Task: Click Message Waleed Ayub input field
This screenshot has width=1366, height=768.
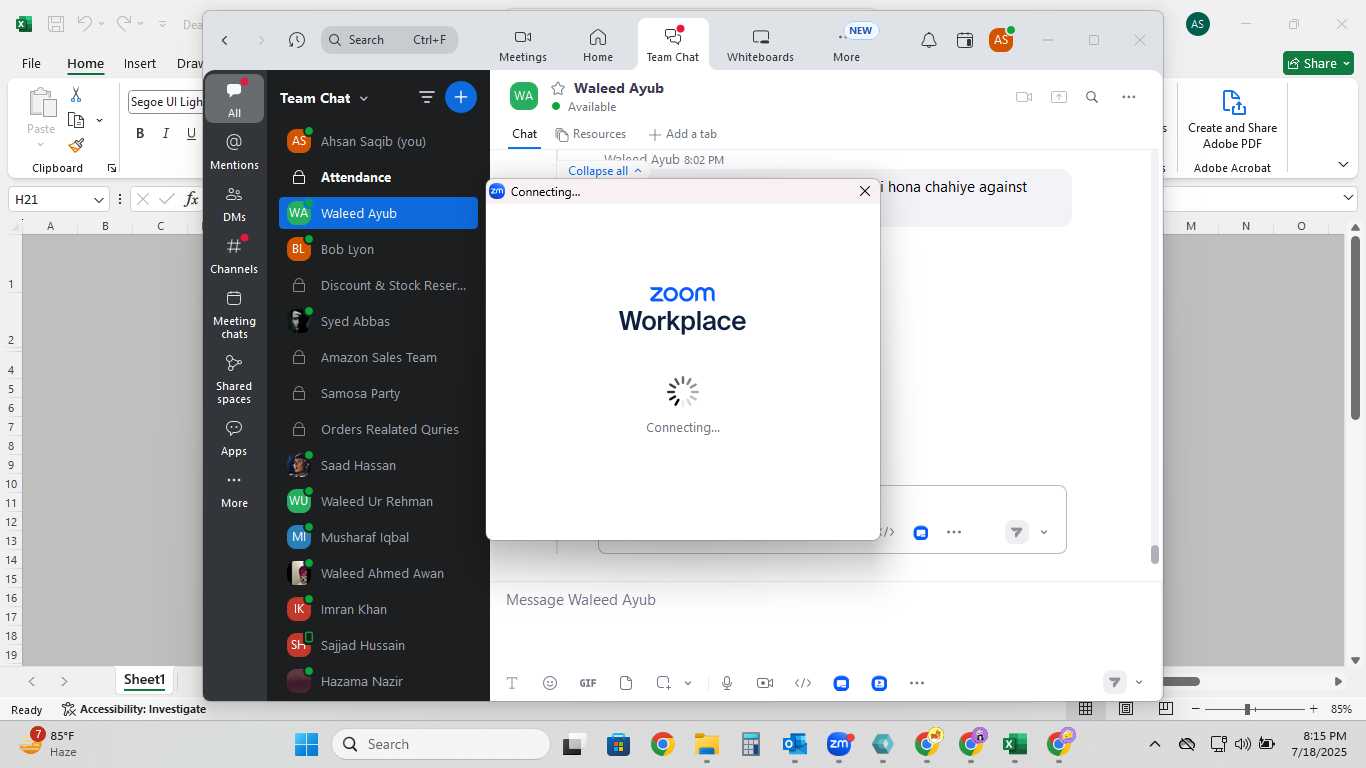Action: 826,600
